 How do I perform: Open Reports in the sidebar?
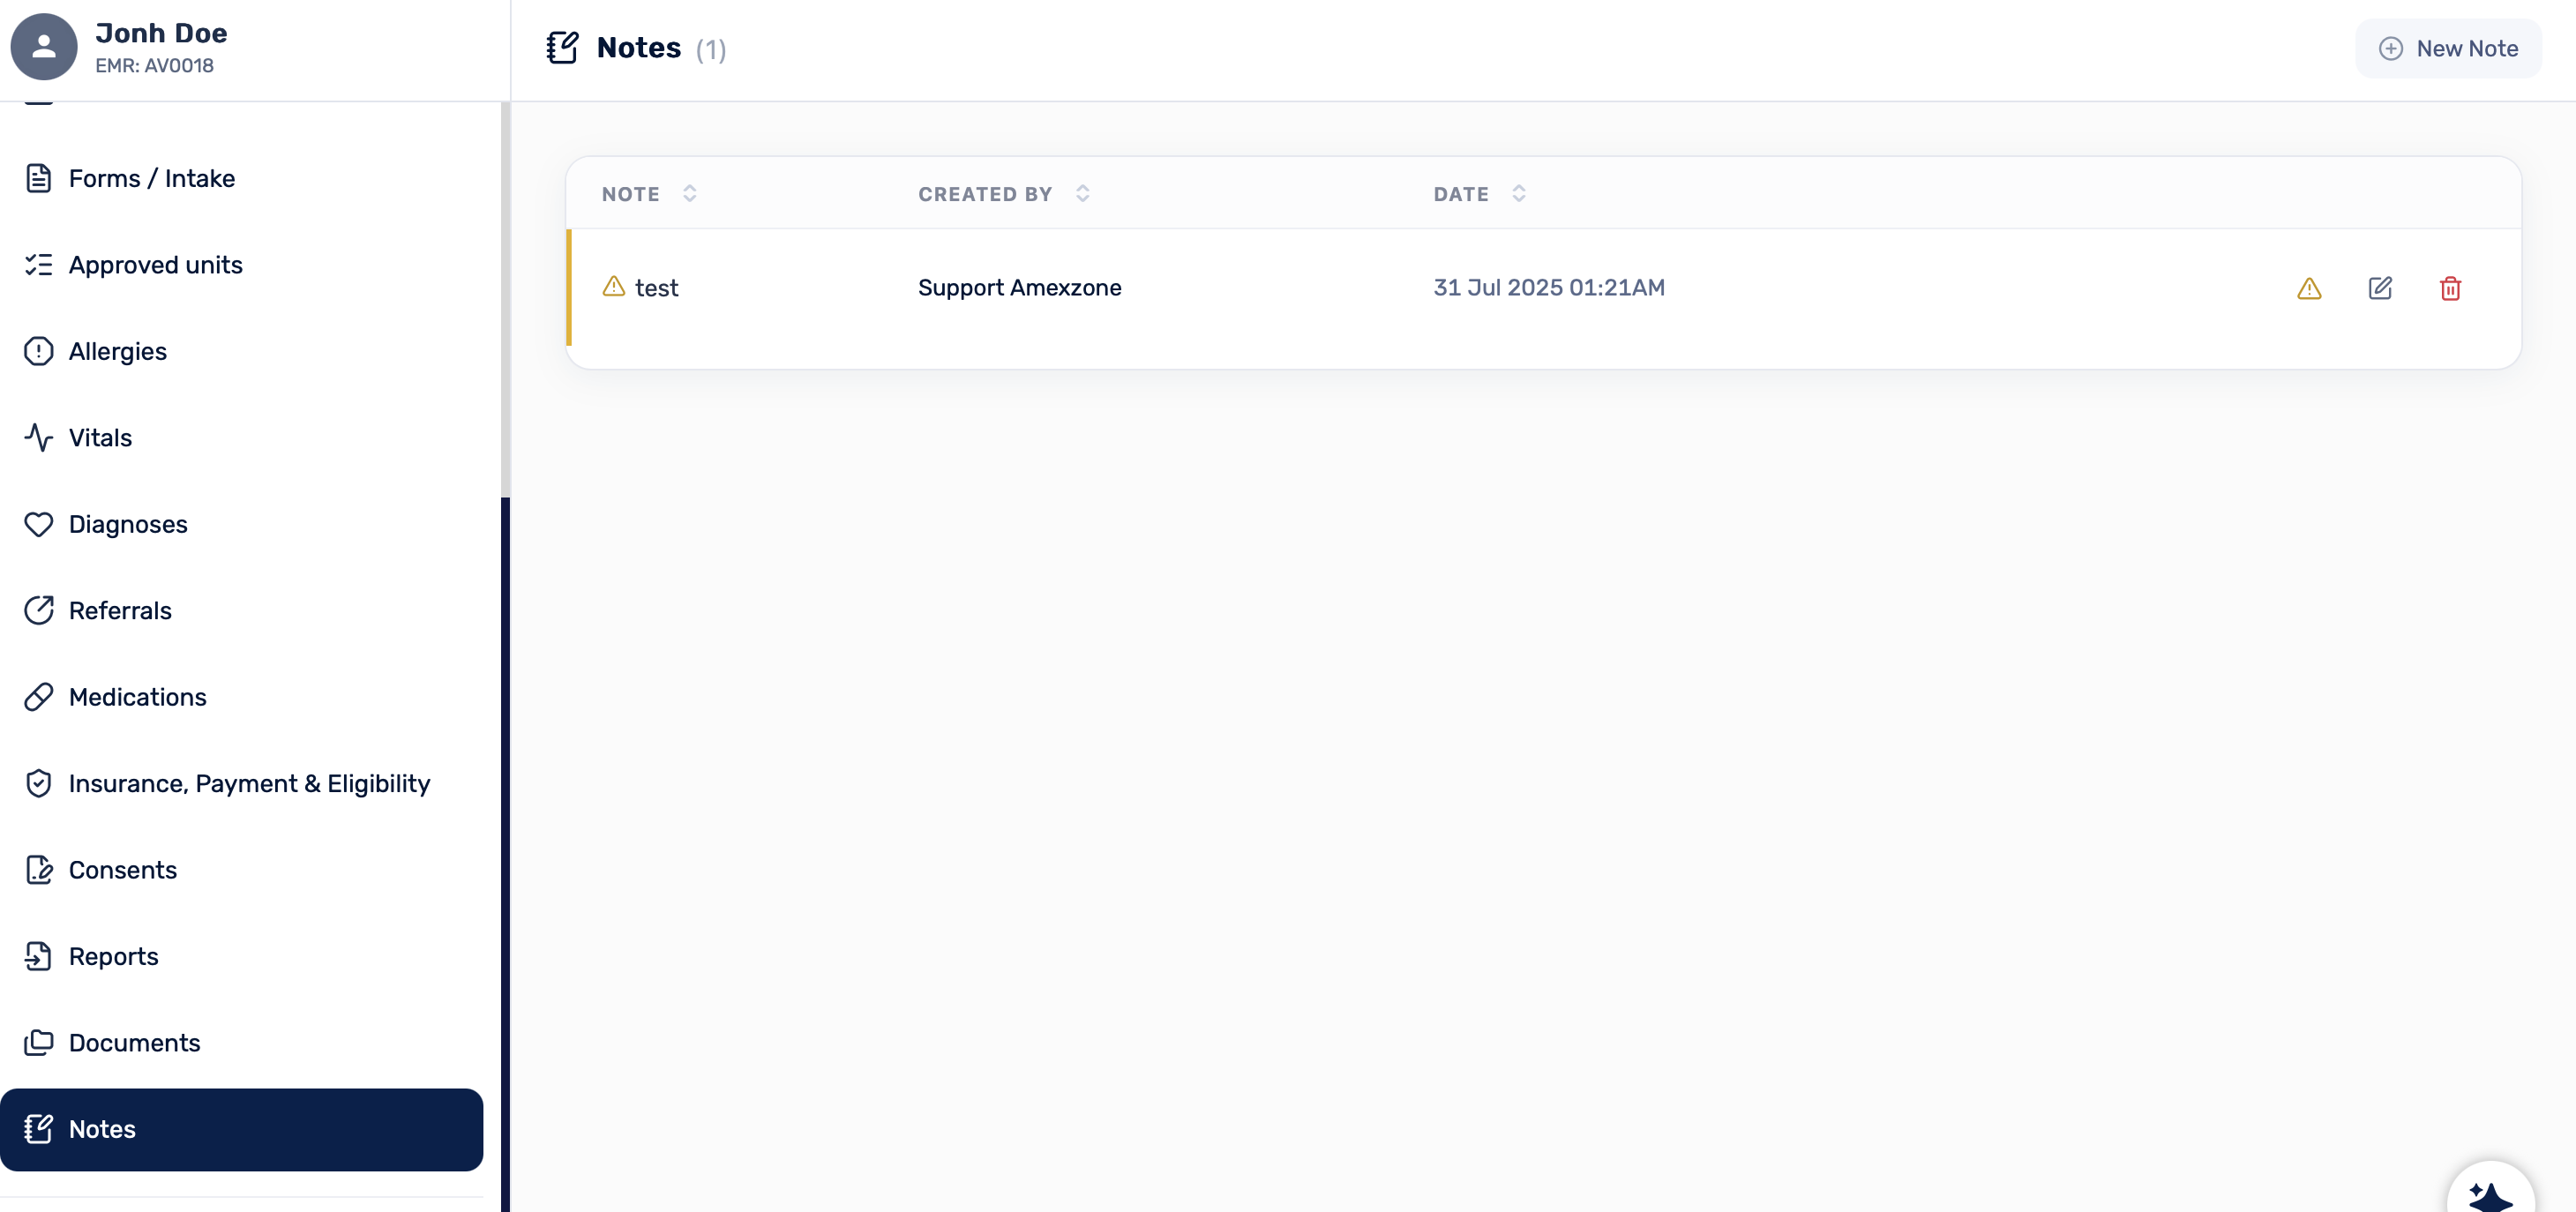[x=241, y=957]
